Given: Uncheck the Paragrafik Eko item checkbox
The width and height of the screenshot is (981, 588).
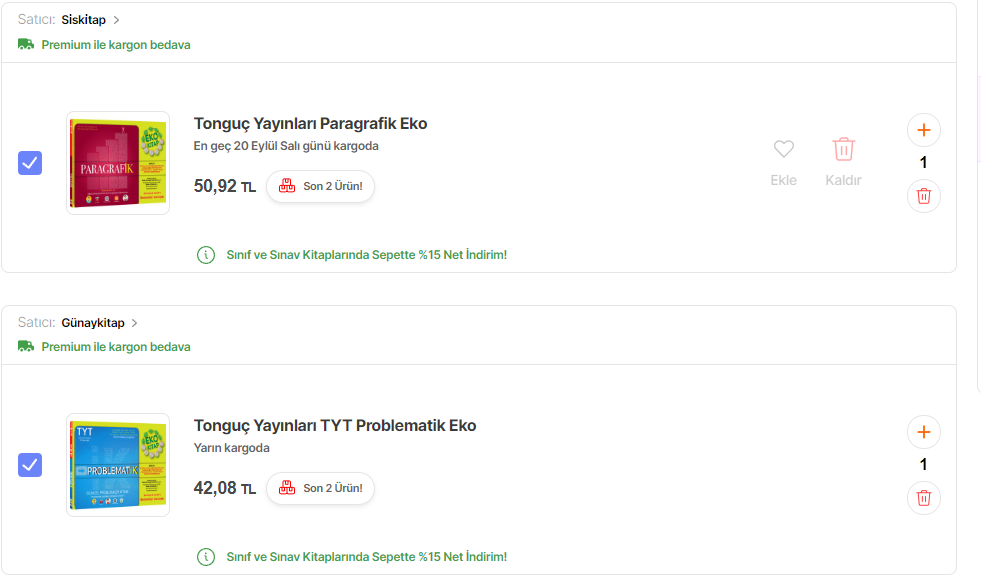Looking at the screenshot, I should pos(30,163).
